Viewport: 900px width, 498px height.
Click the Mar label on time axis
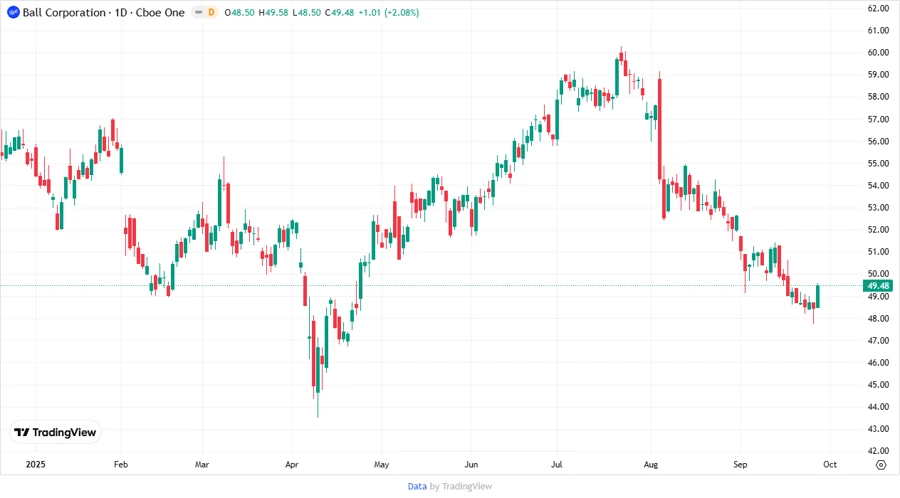pos(202,464)
